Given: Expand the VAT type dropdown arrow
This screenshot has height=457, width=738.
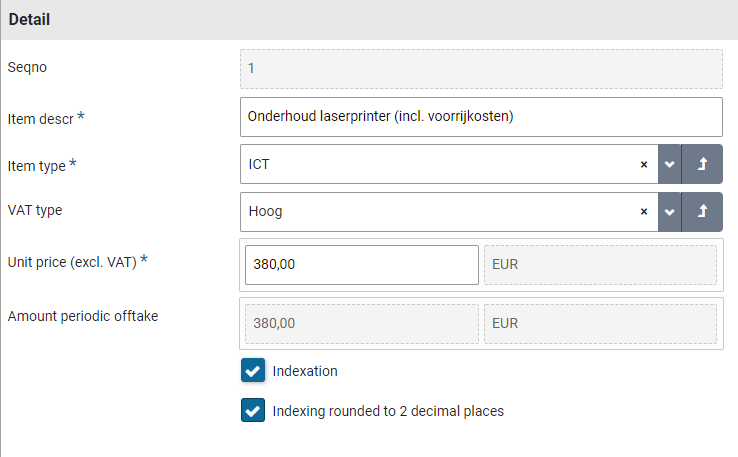Looking at the screenshot, I should (x=670, y=212).
